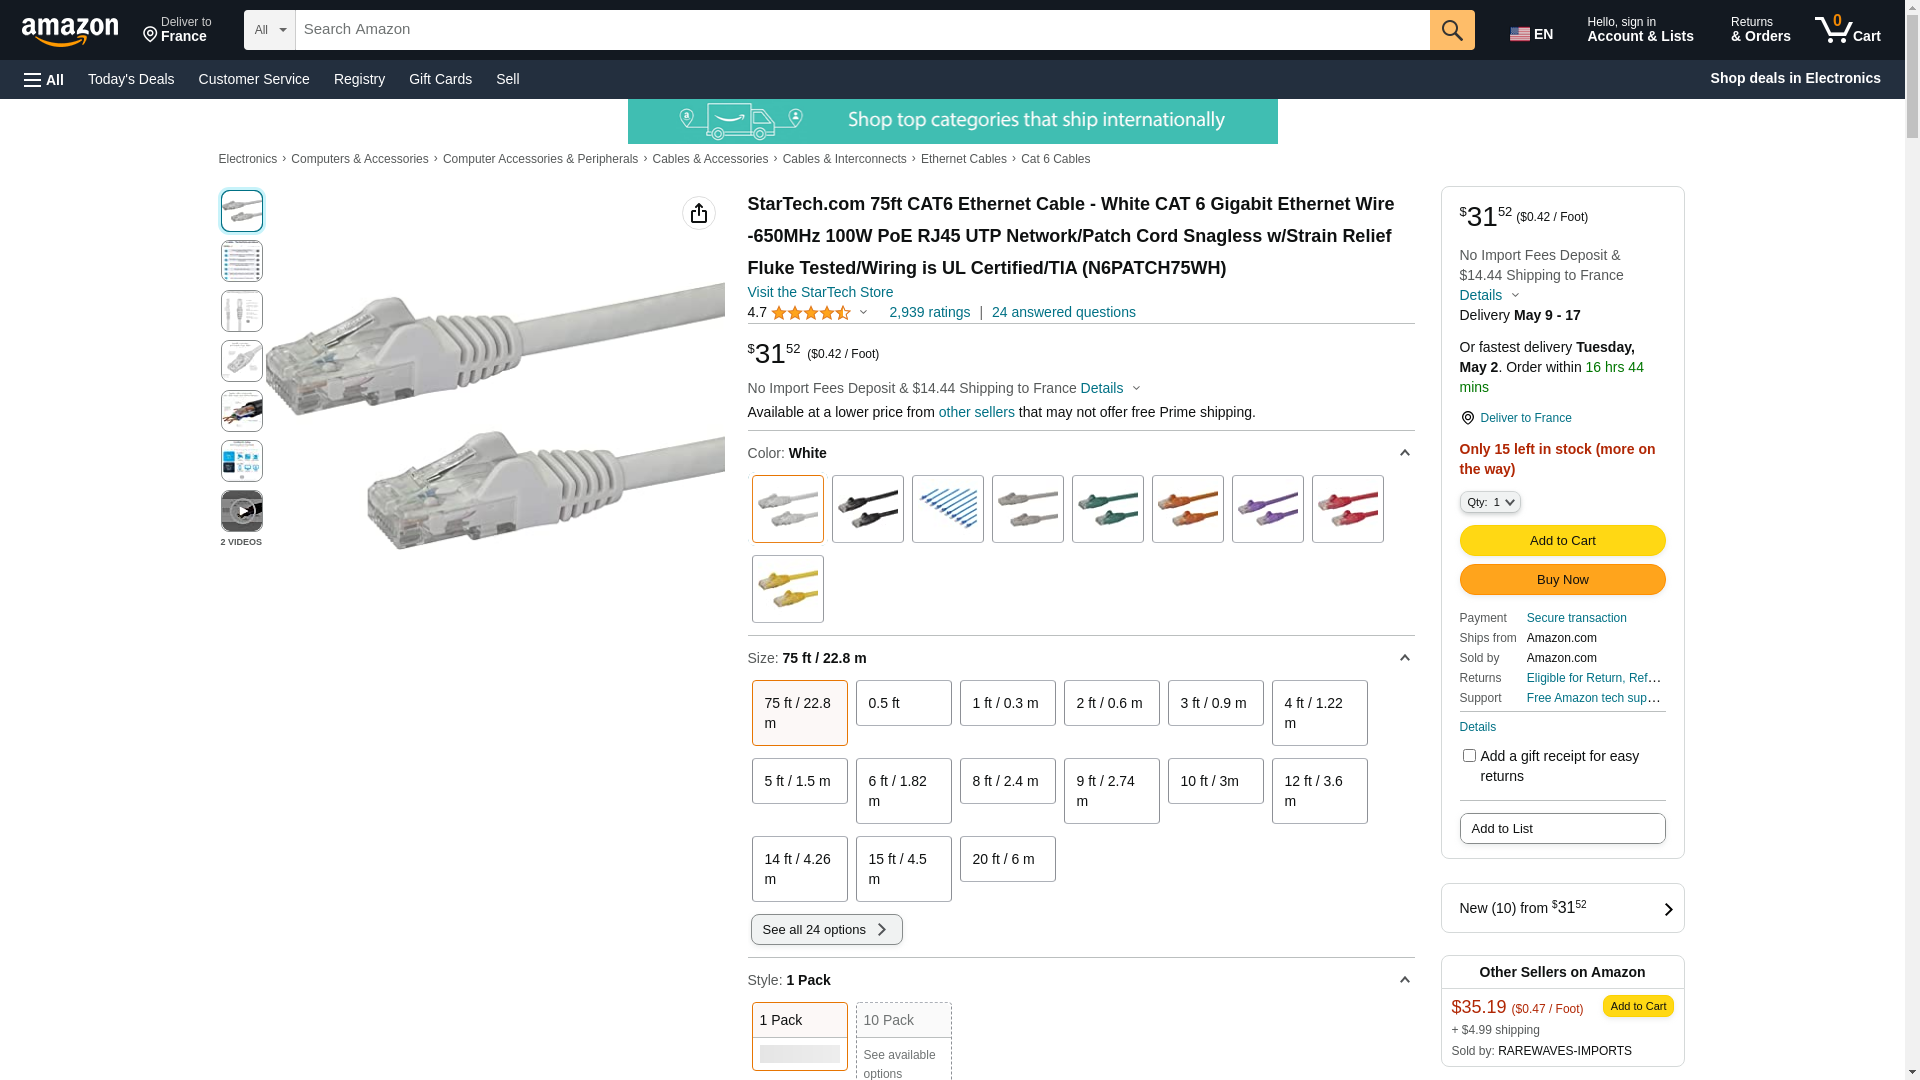Visit the StarTech Store link

(820, 292)
